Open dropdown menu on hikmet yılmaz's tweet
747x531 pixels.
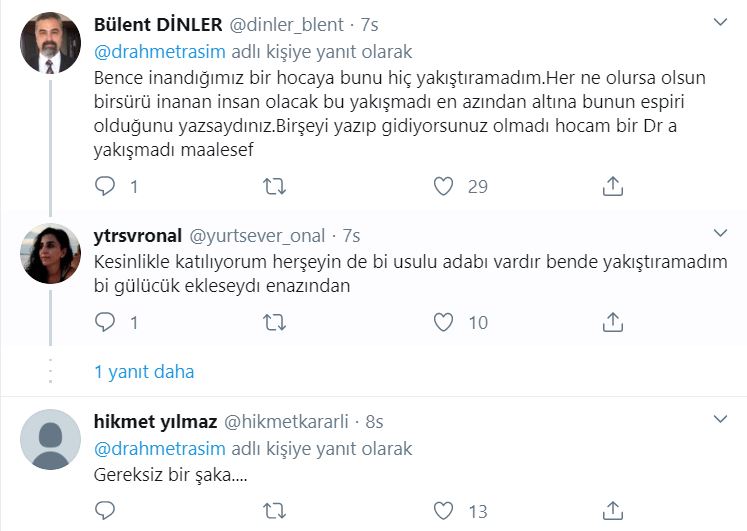coord(719,420)
